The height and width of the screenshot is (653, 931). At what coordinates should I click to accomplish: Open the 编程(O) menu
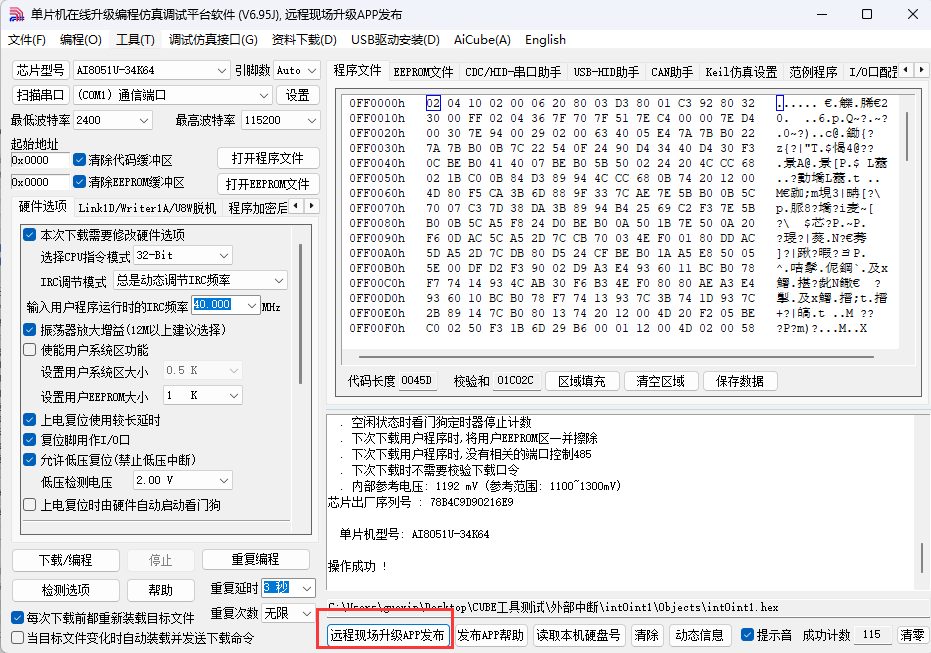tap(81, 40)
